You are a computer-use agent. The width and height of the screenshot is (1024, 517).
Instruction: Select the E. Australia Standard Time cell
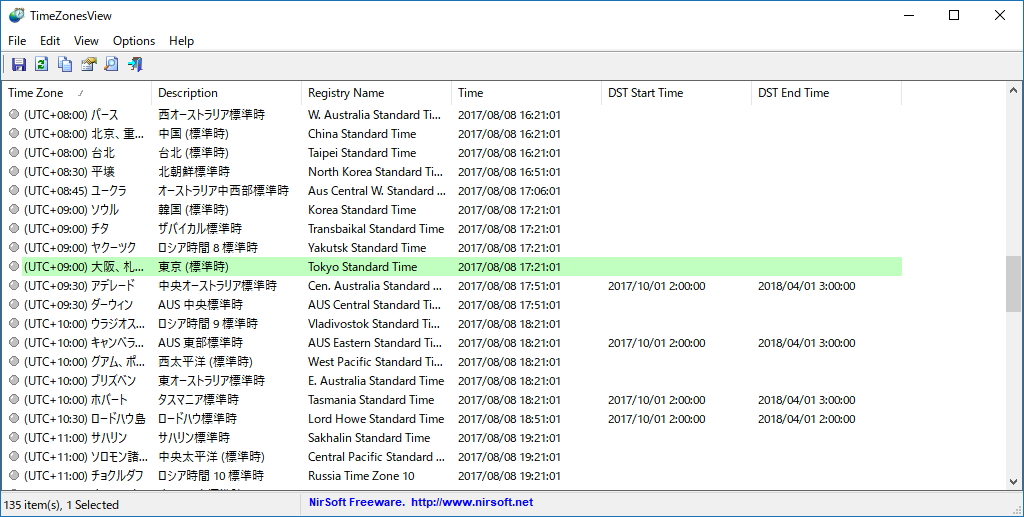376,381
